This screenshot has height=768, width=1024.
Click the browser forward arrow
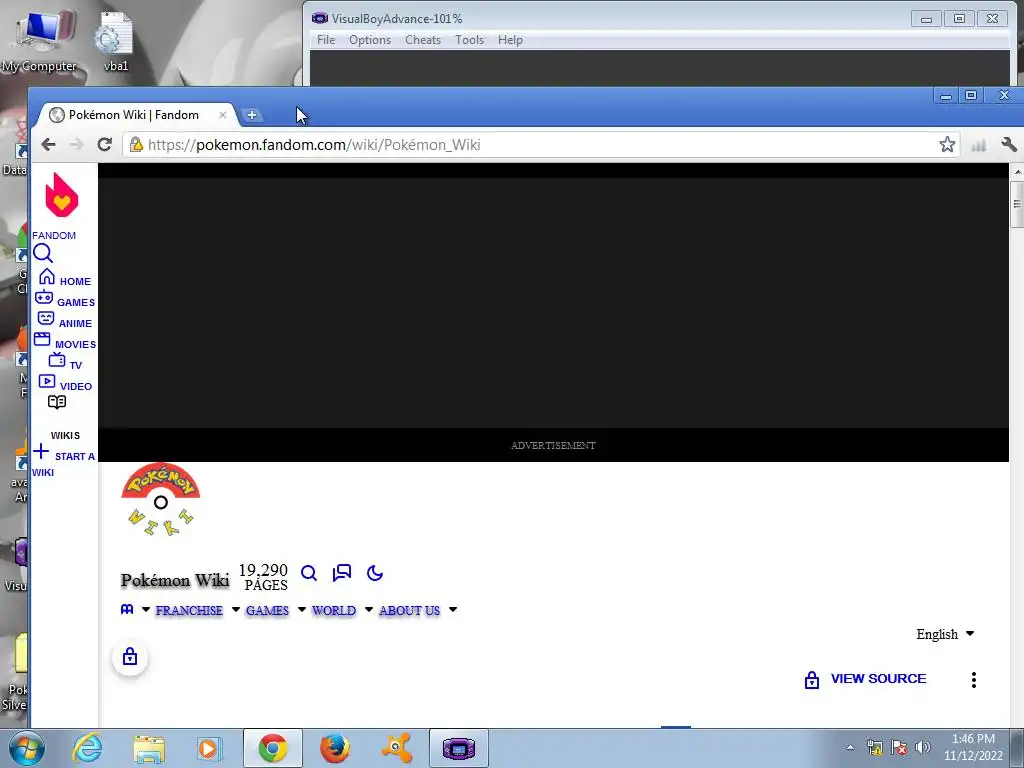(x=76, y=144)
